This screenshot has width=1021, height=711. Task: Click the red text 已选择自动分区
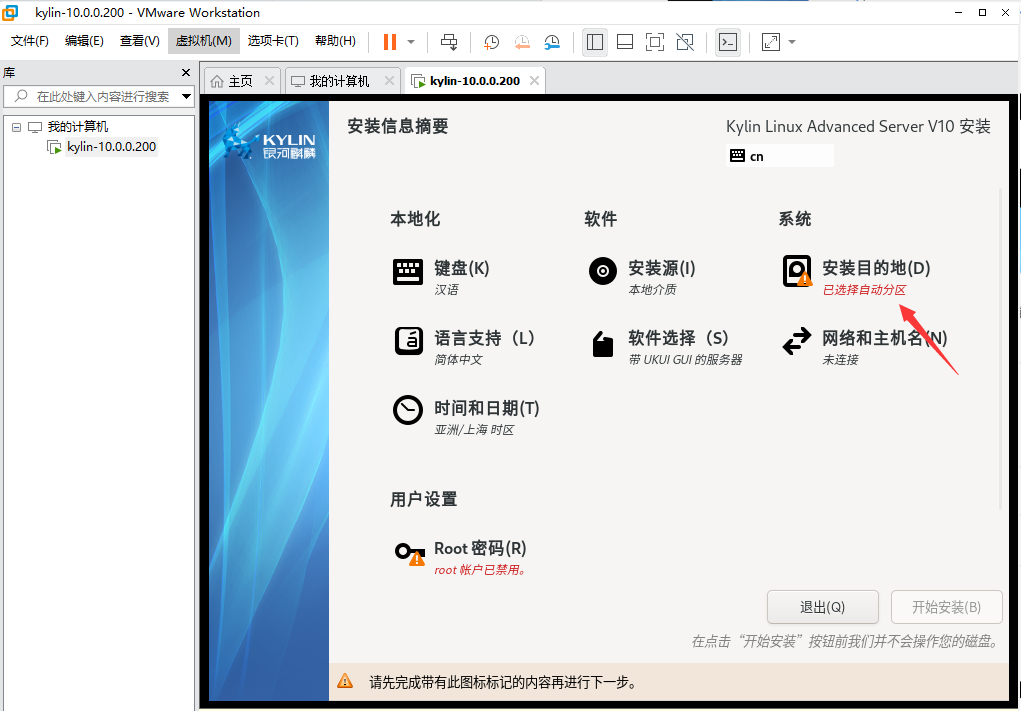point(864,290)
